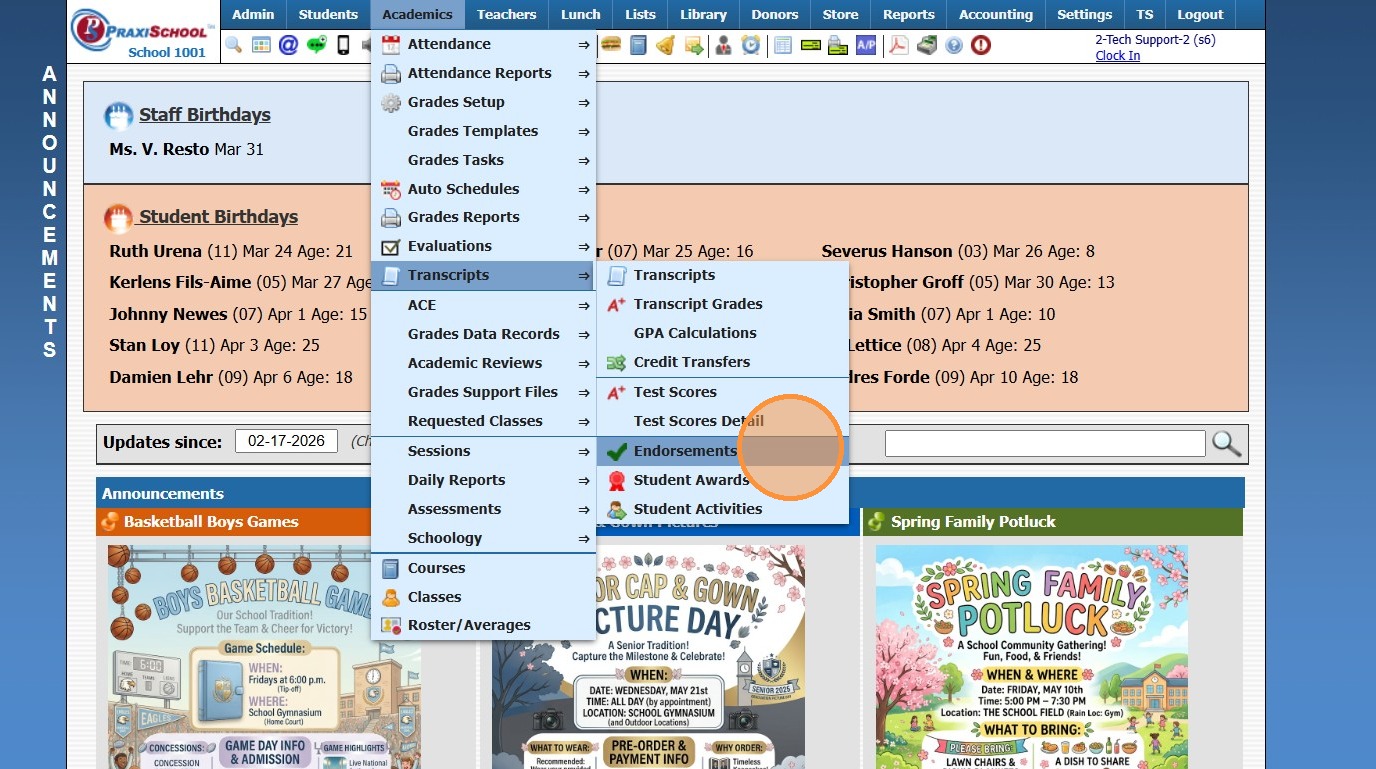Screen dimensions: 1376x769
Task: Click the PDF document toolbar icon
Action: tap(899, 45)
